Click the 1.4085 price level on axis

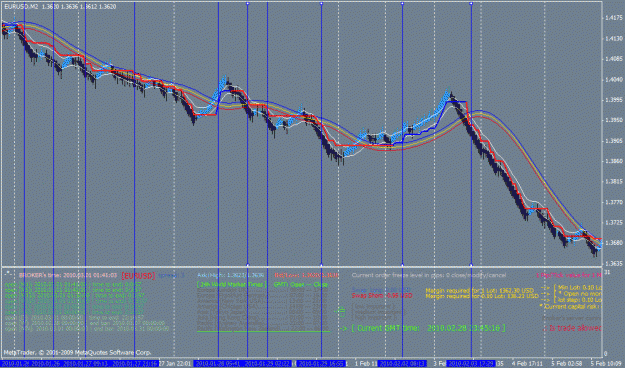click(x=614, y=59)
